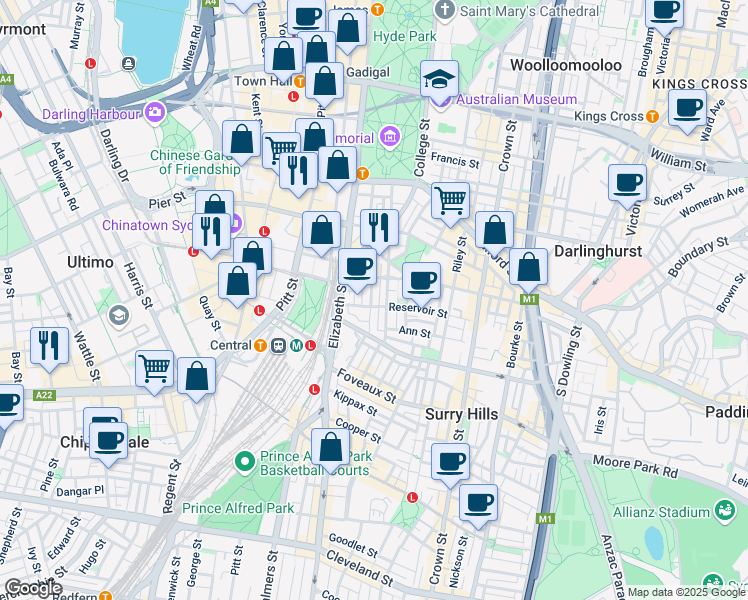The width and height of the screenshot is (748, 600).
Task: Select the train icon at Central station
Action: (279, 345)
